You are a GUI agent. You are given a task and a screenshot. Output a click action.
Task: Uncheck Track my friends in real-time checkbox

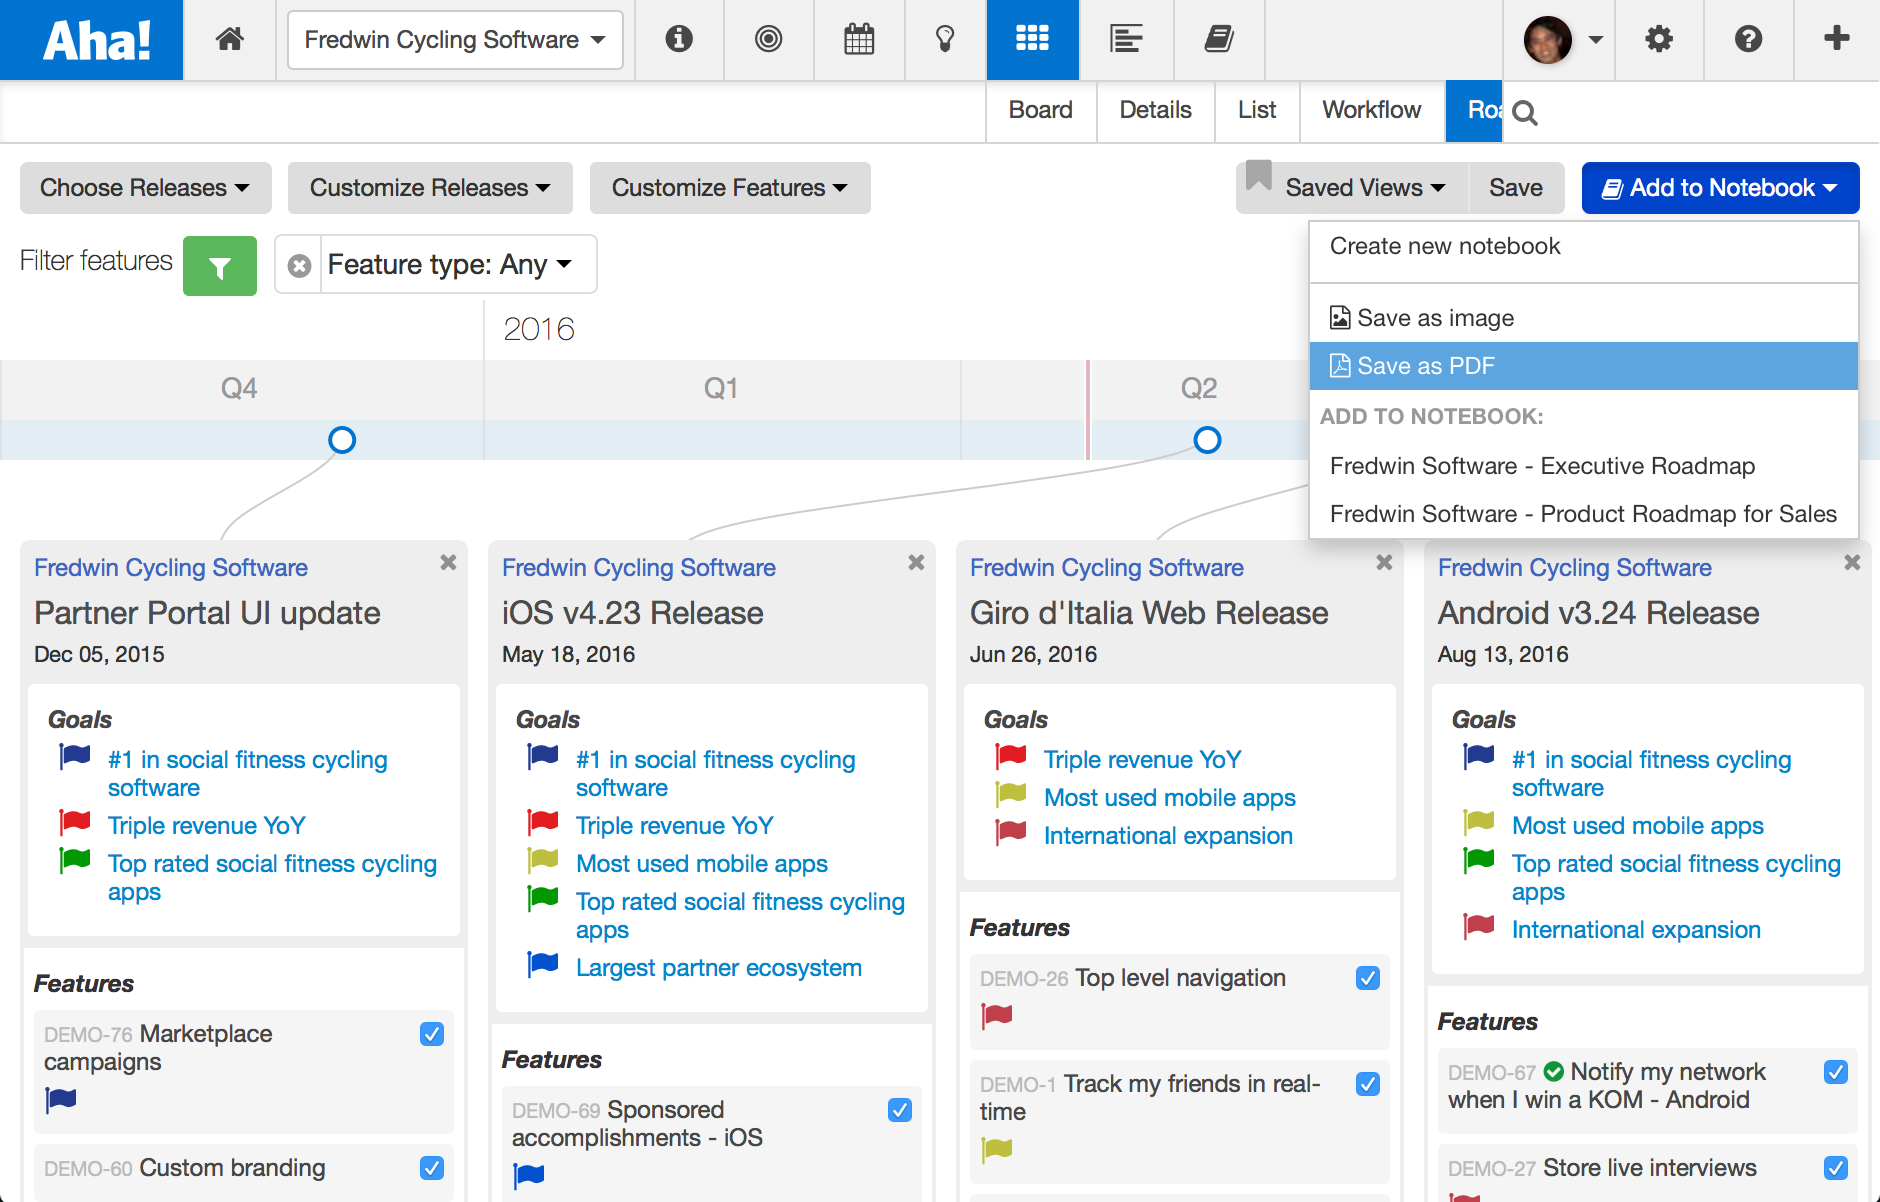[1368, 1084]
